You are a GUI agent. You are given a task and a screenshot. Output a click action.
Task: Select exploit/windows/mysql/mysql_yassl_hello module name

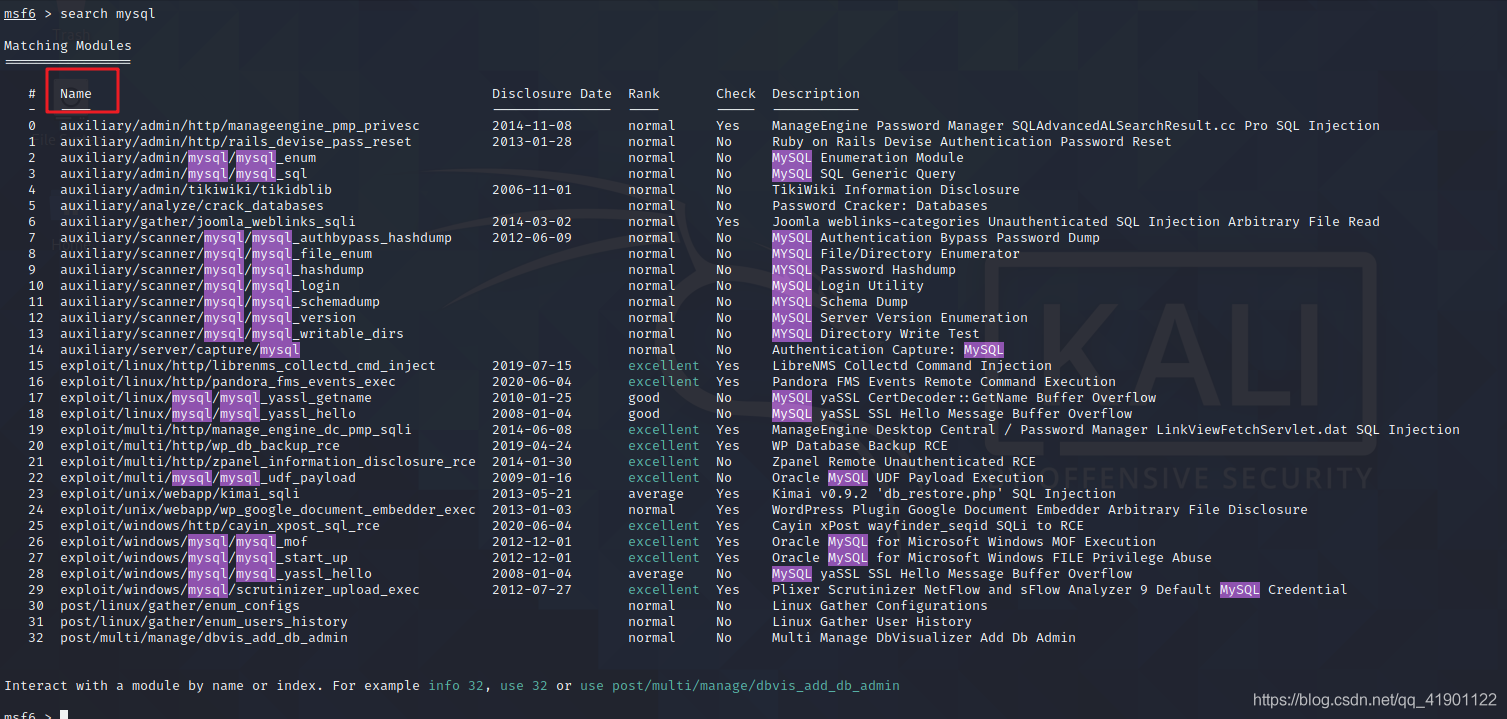pyautogui.click(x=216, y=574)
